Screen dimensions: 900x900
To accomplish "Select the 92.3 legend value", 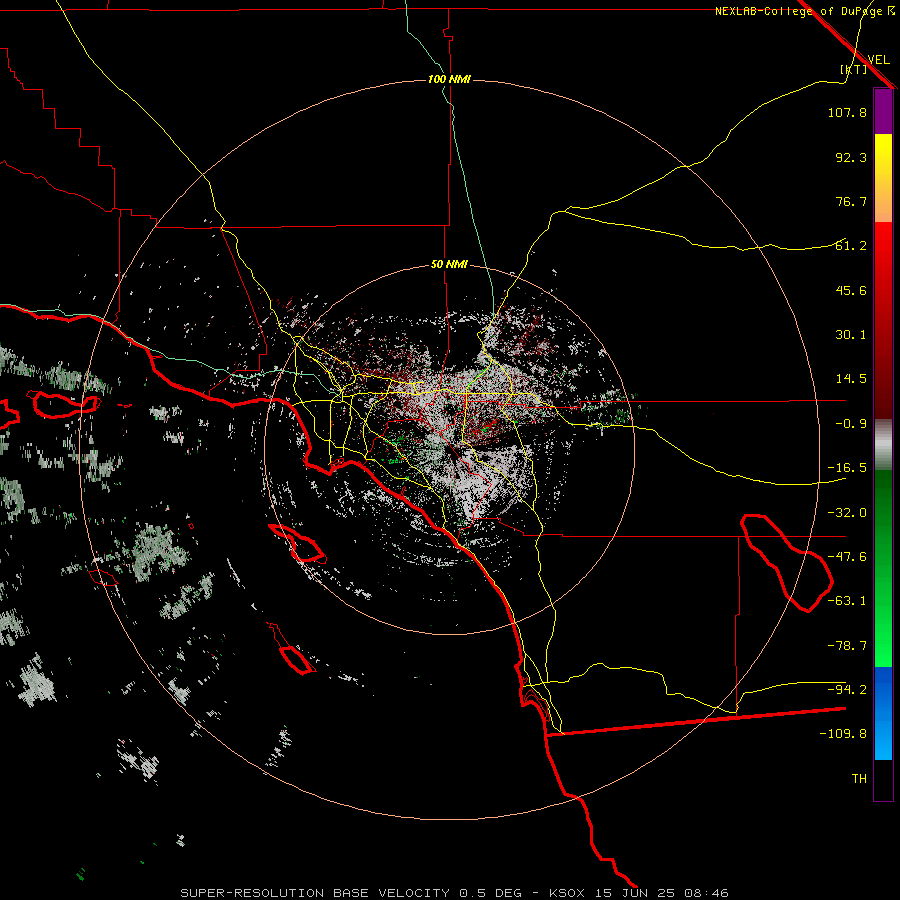I will click(851, 157).
